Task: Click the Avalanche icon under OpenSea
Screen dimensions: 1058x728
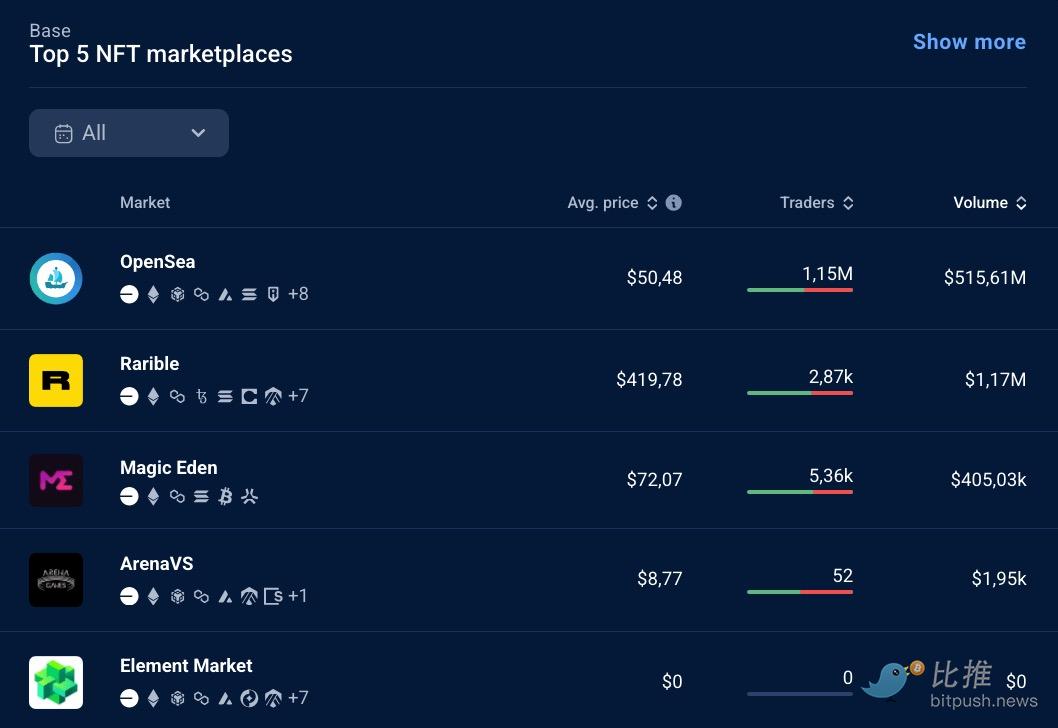Action: point(225,294)
